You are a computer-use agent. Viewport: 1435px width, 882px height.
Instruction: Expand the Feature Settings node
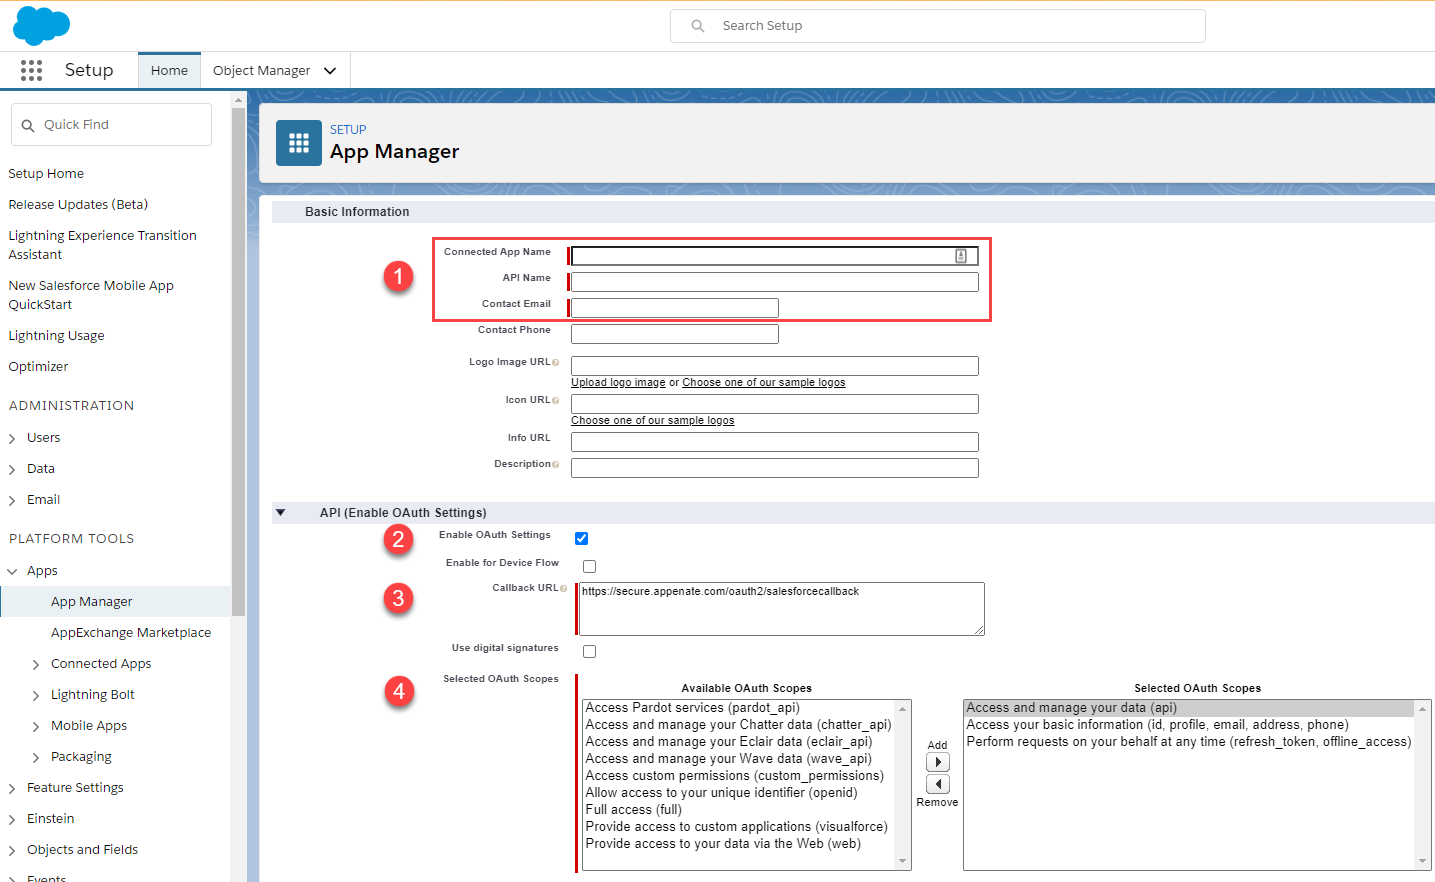(x=12, y=788)
